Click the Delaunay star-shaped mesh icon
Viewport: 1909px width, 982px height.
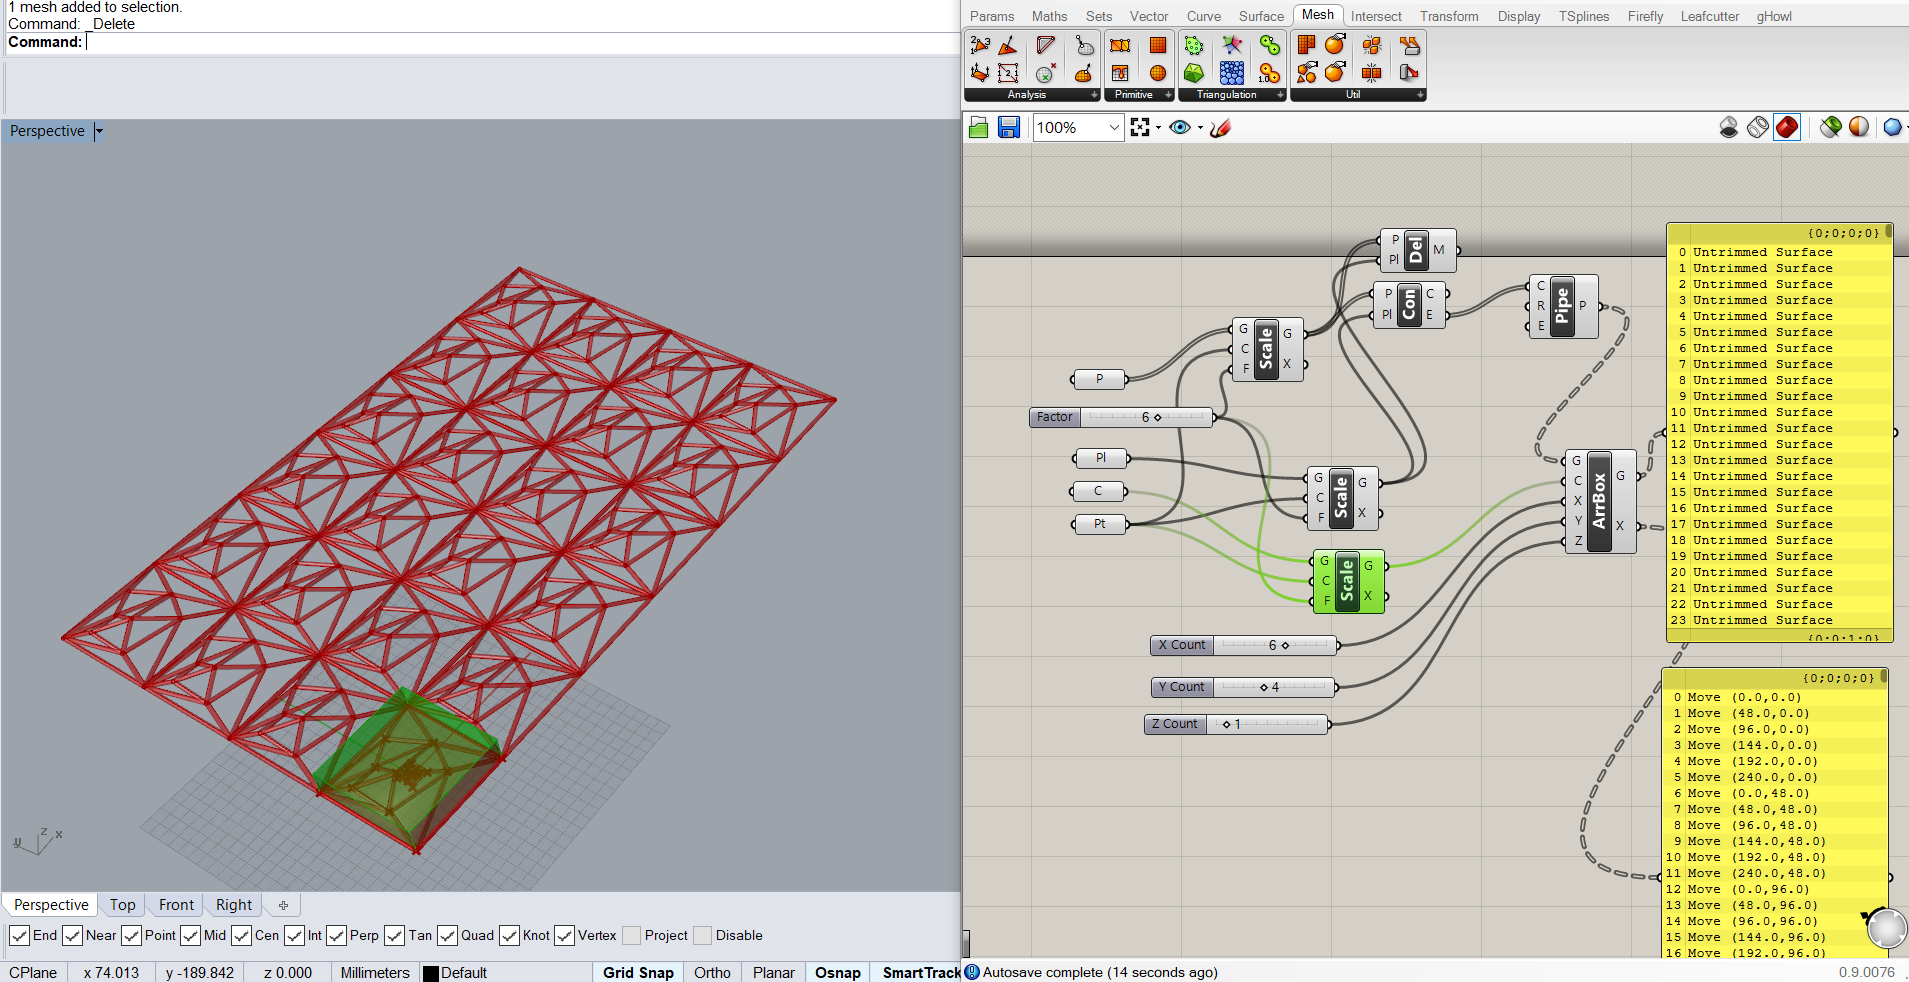[x=1232, y=45]
